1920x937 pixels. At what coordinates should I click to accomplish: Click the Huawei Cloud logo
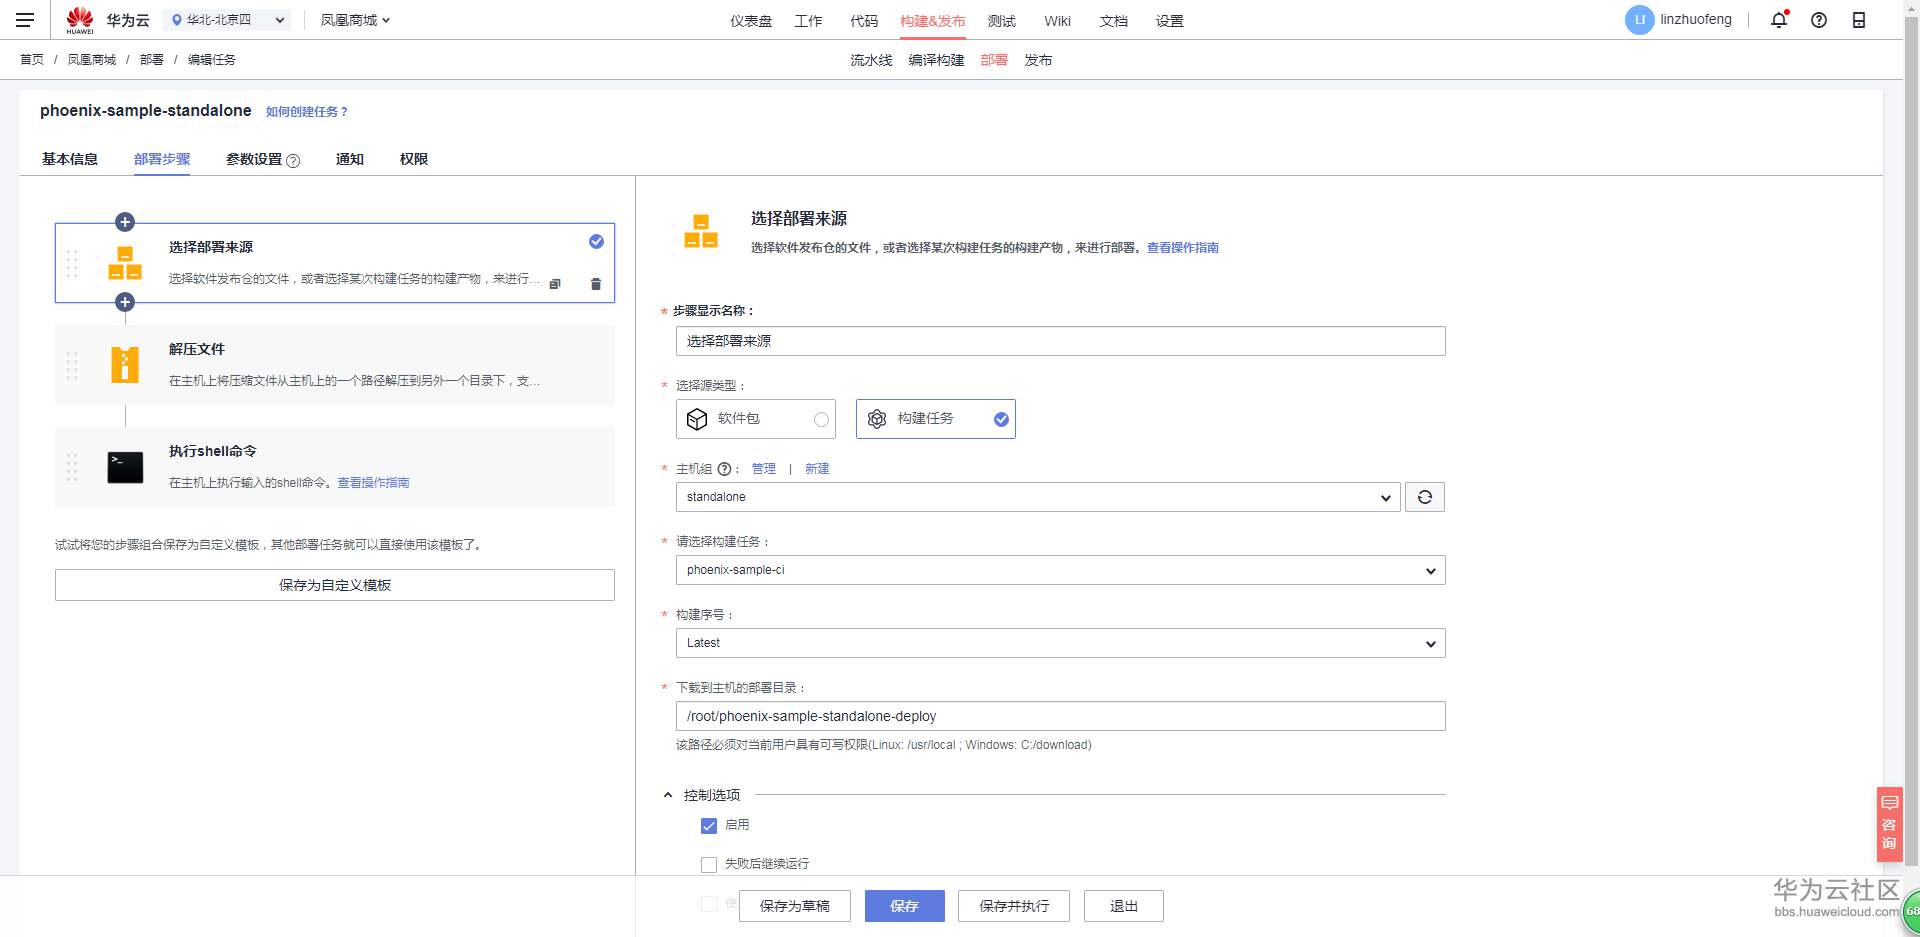click(80, 20)
